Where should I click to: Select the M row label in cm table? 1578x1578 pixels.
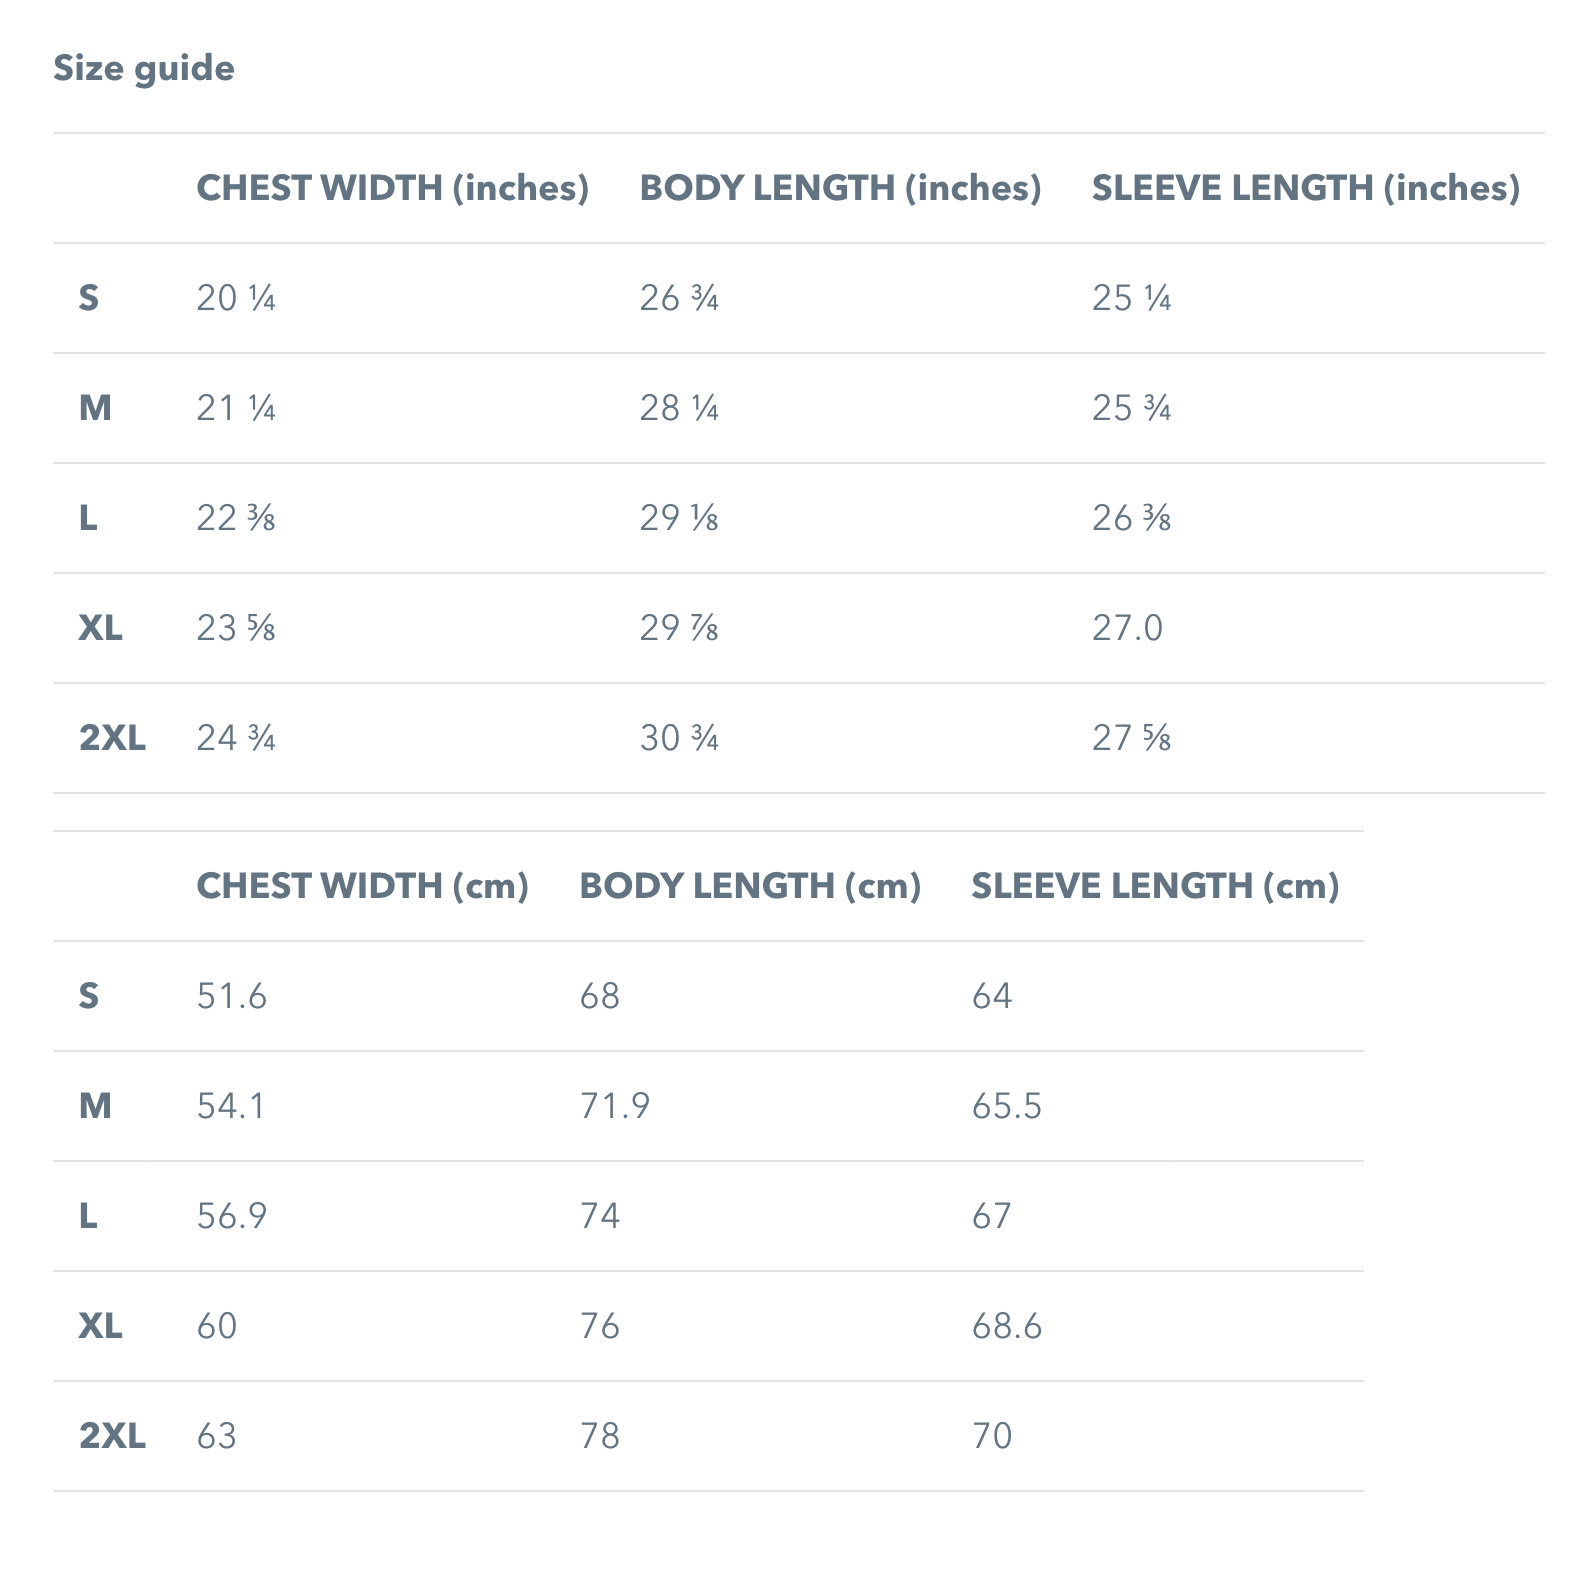[95, 1106]
